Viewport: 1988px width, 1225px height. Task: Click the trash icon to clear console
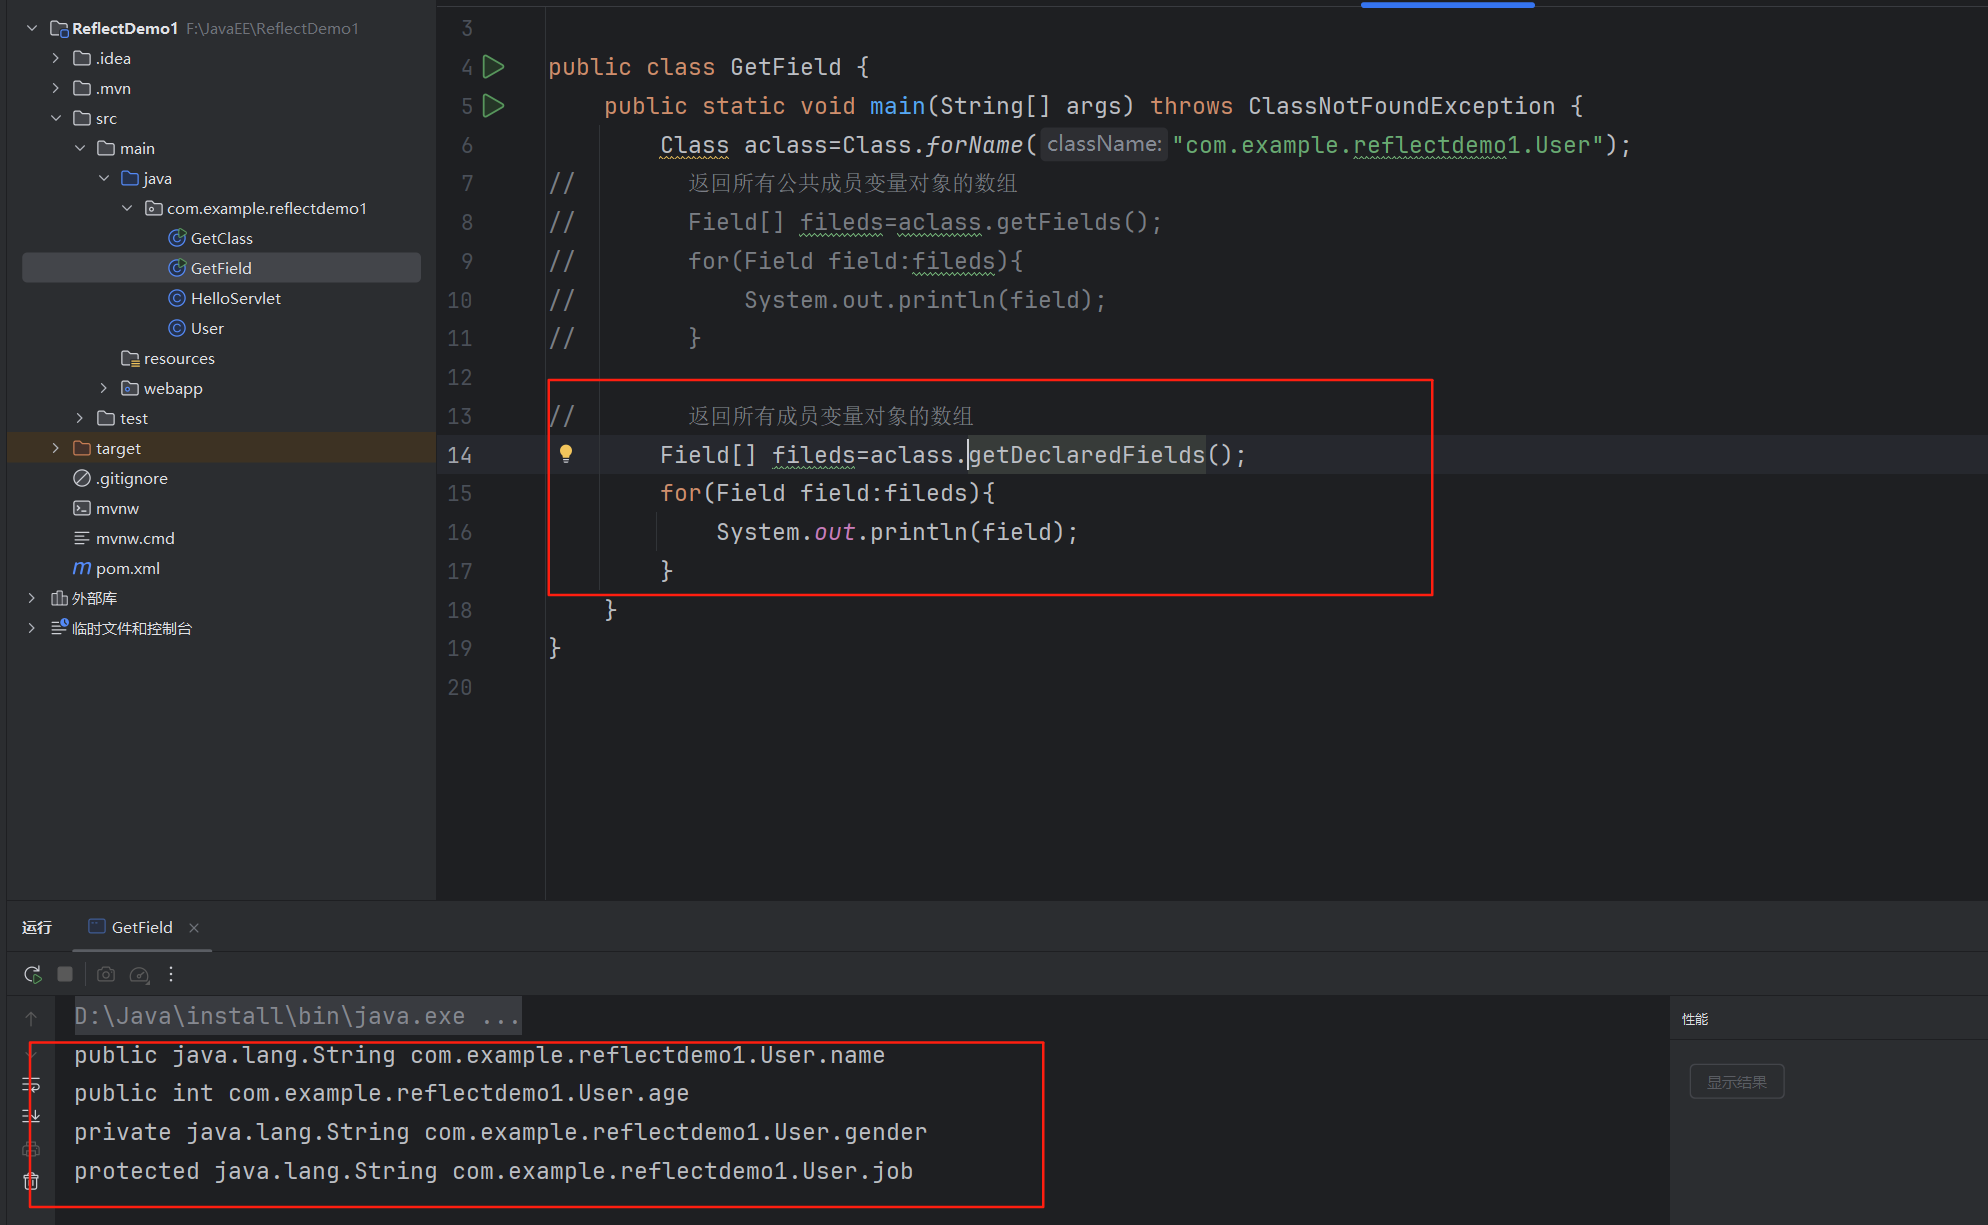31,1181
